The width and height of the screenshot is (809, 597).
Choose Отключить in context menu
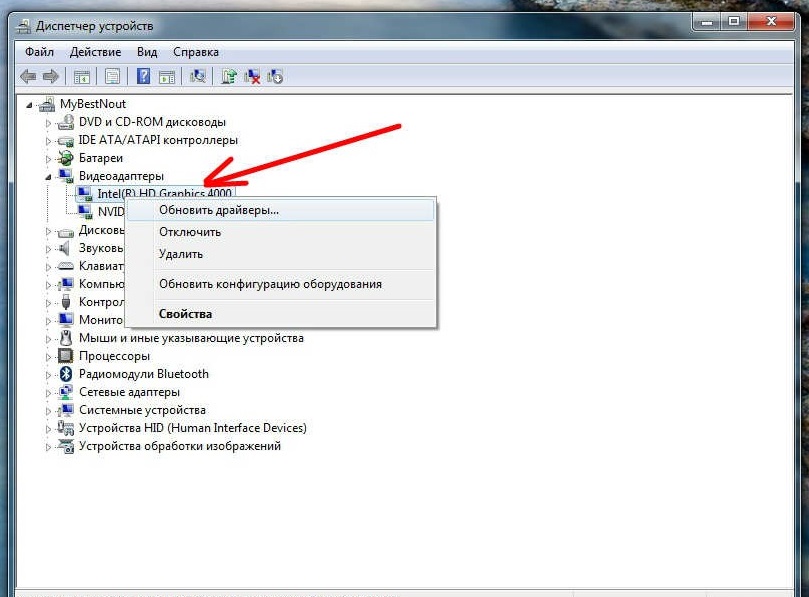point(281,232)
